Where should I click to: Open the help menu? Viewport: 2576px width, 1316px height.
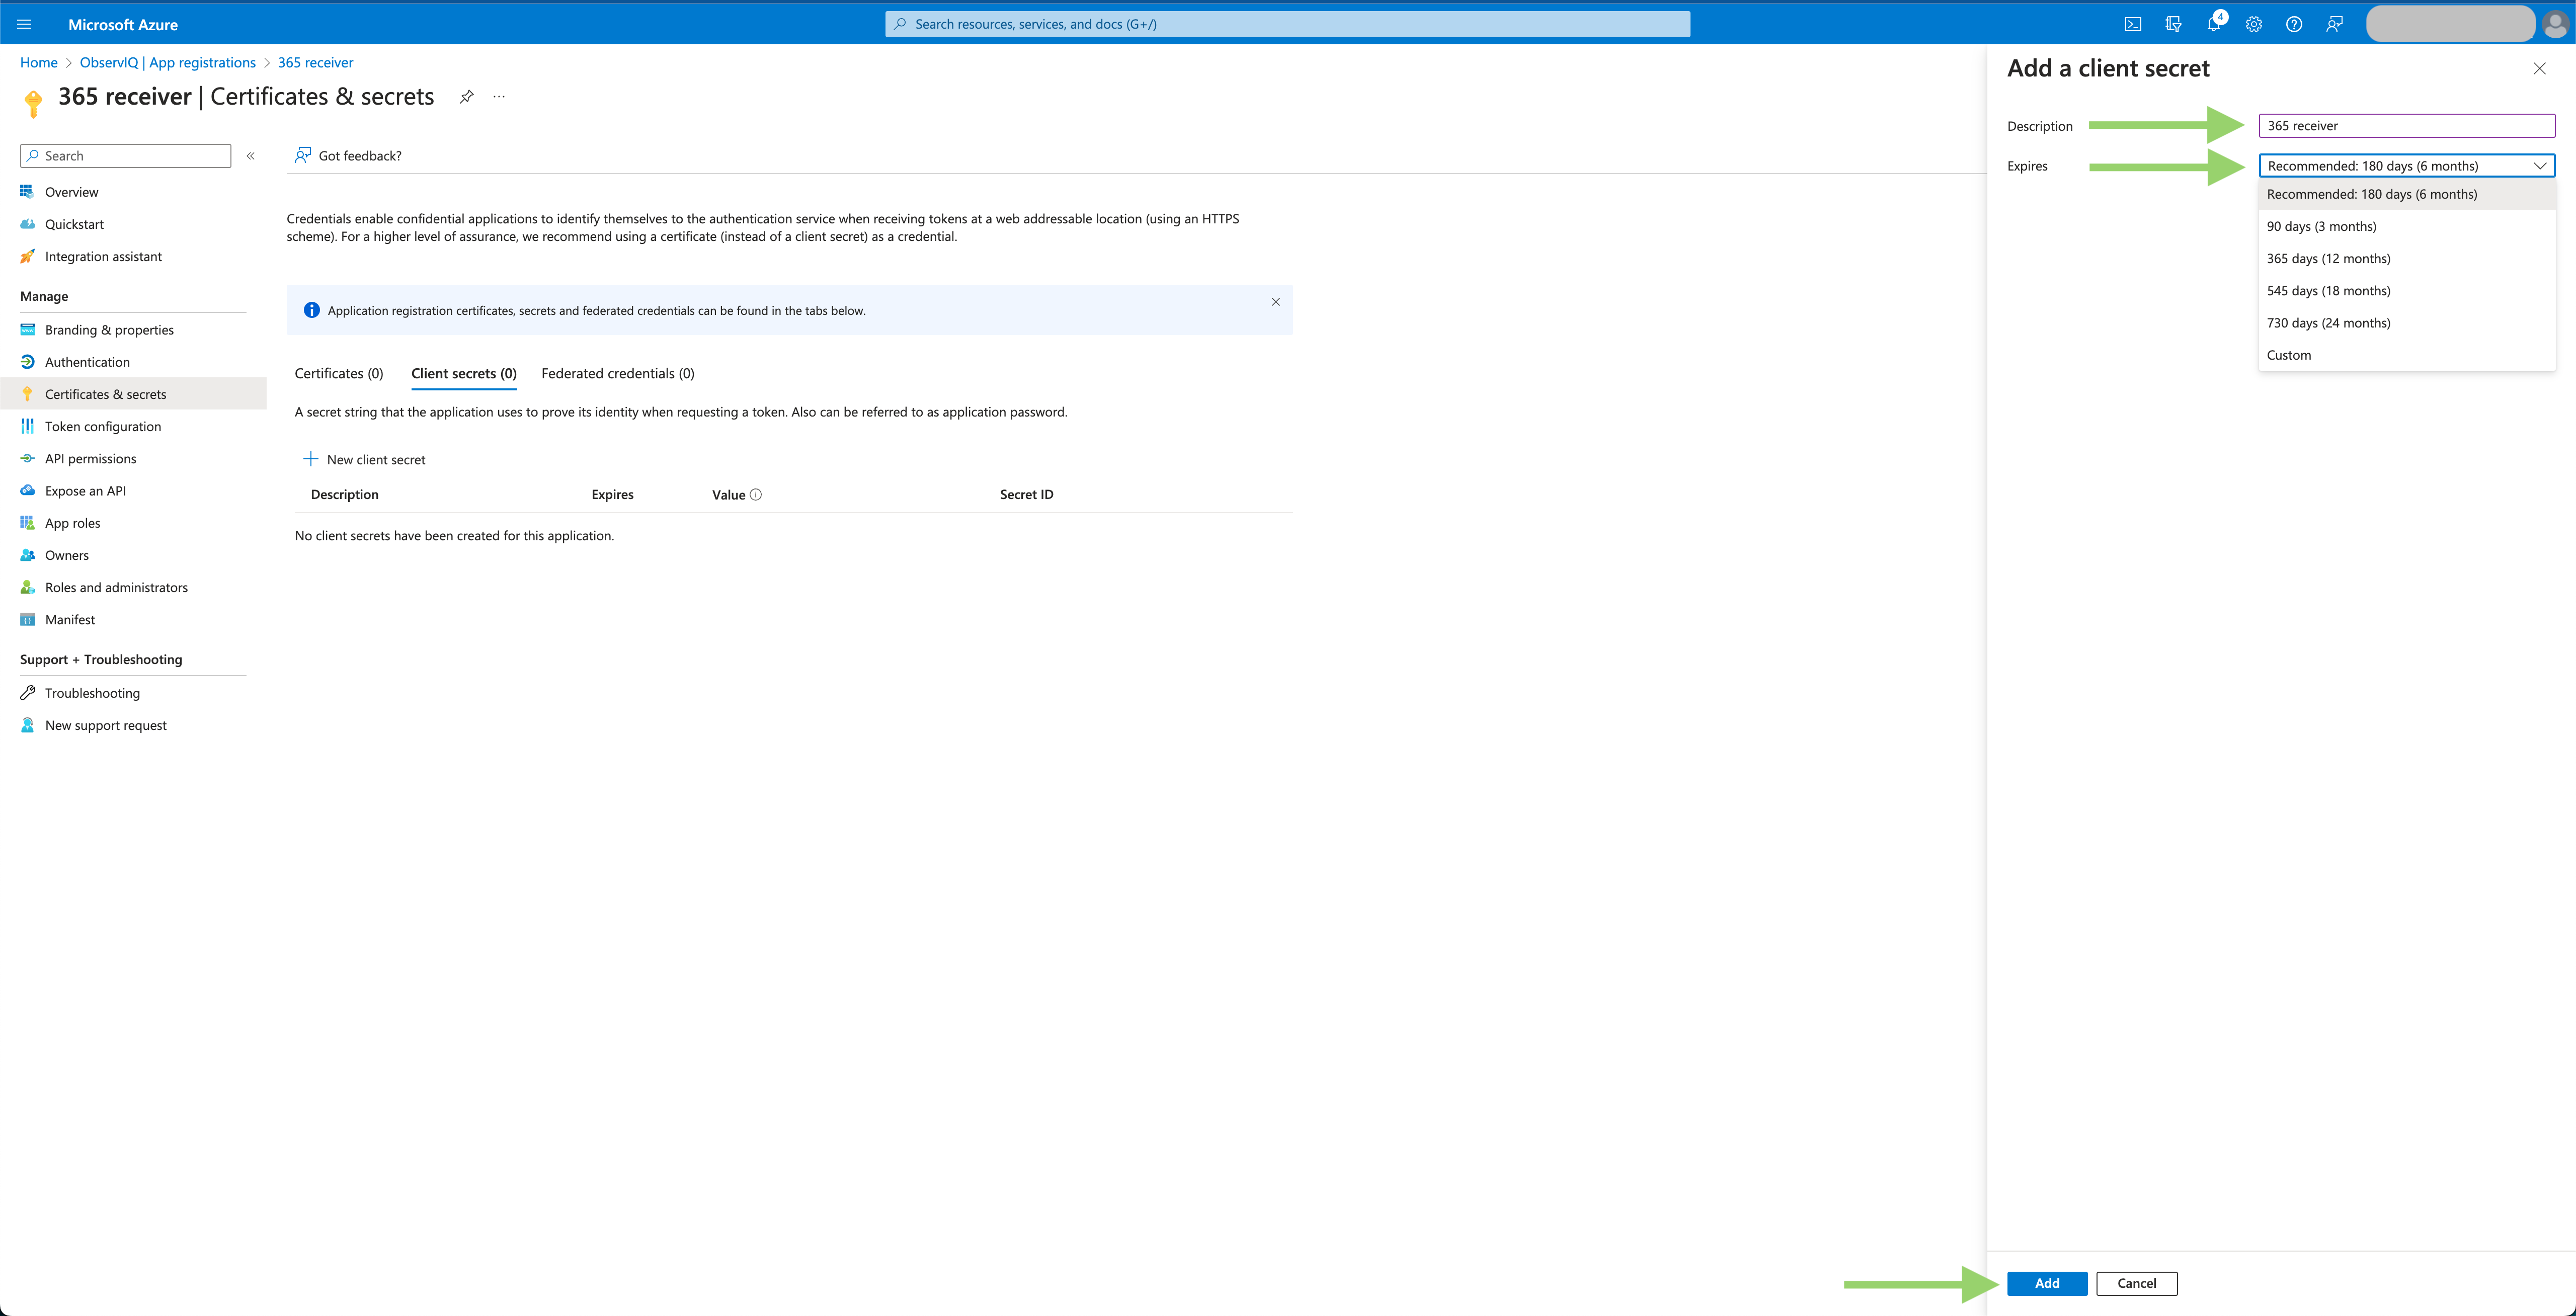coord(2294,23)
